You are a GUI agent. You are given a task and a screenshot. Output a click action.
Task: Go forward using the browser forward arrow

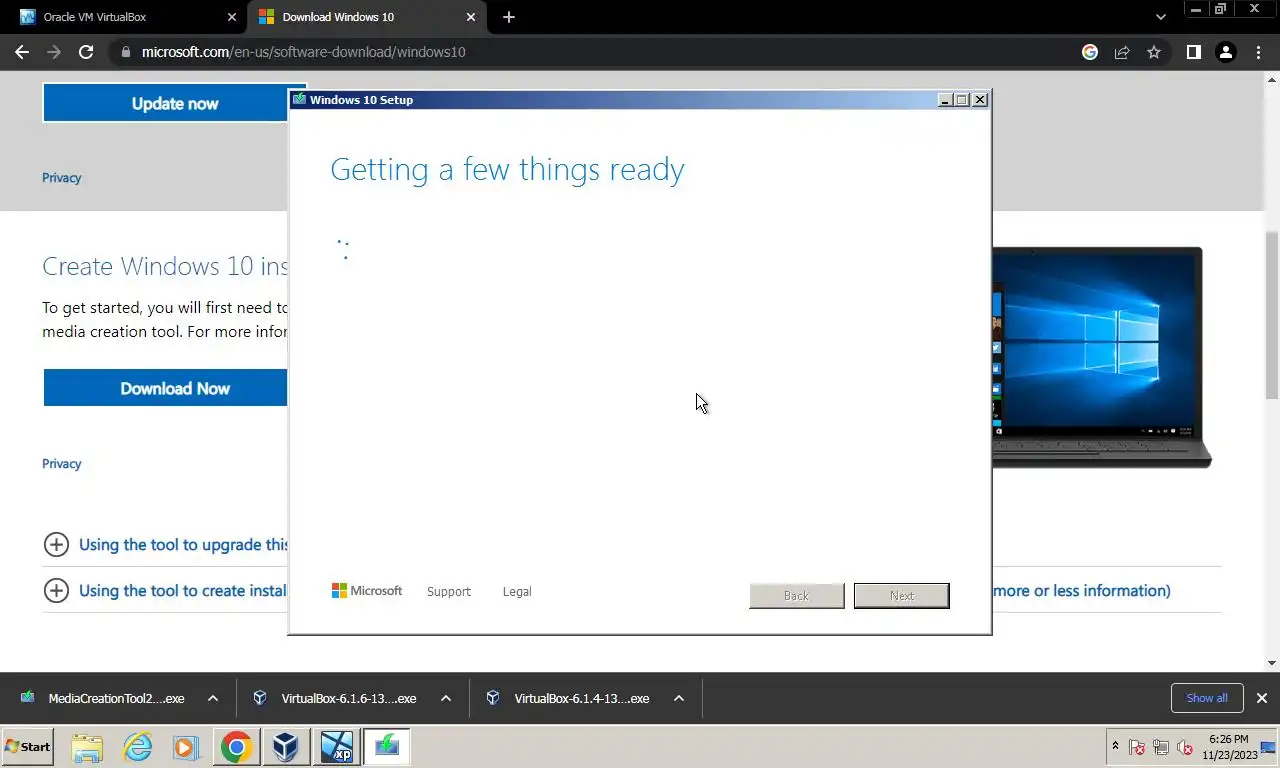(x=54, y=52)
